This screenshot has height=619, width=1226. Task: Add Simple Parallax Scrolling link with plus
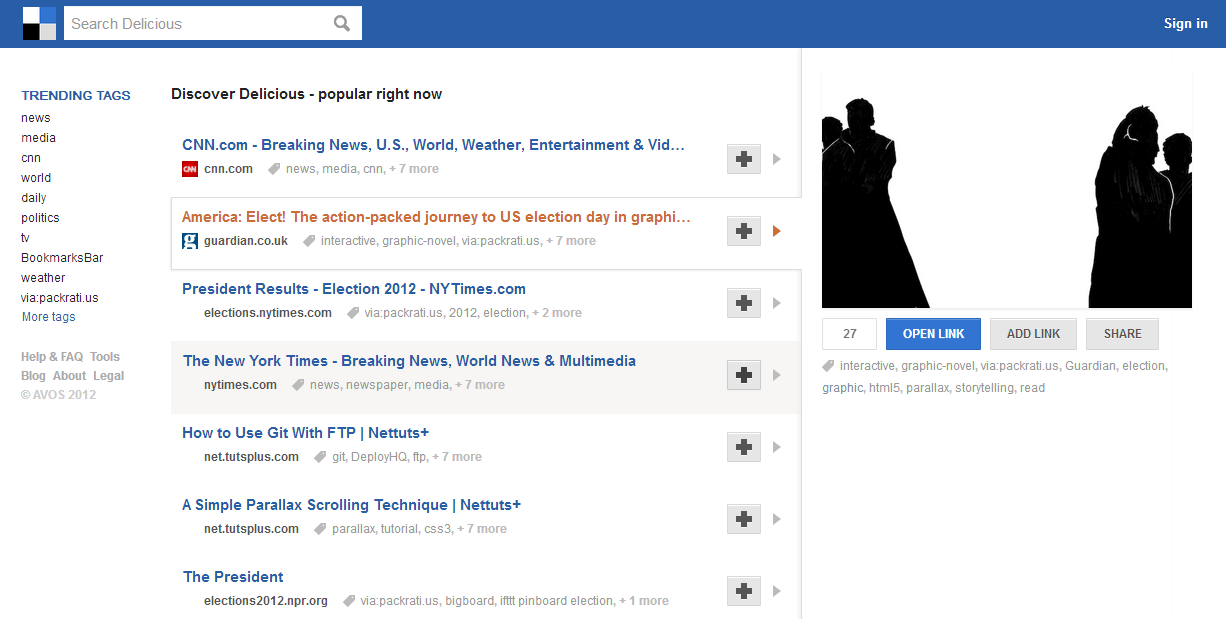click(743, 519)
